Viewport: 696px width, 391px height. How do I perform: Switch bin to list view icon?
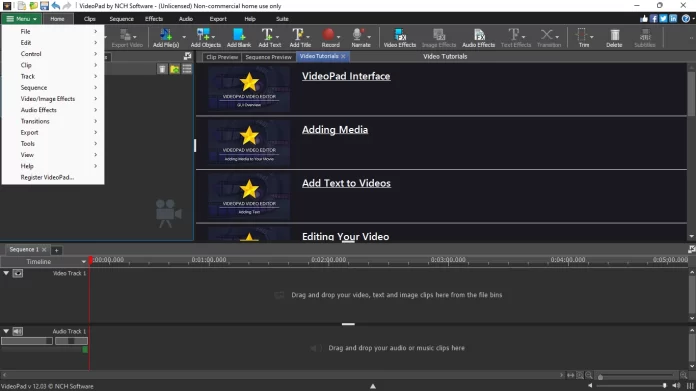click(x=187, y=69)
